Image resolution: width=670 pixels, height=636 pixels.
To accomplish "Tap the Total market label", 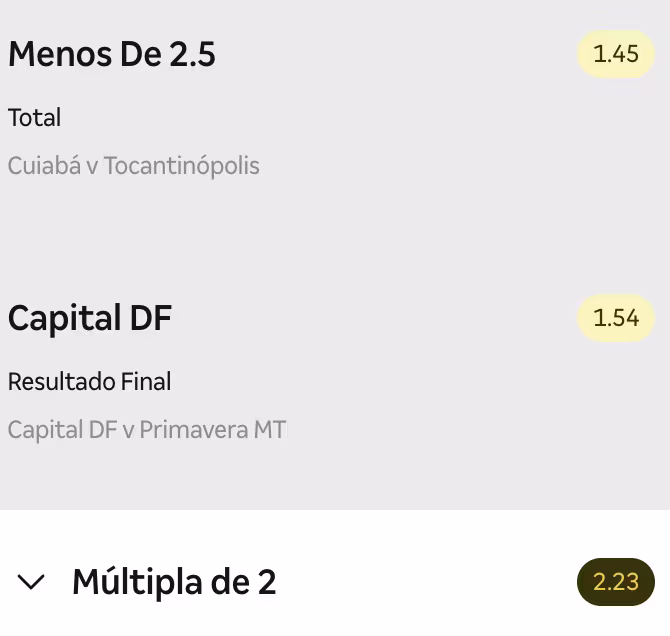I will [35, 118].
